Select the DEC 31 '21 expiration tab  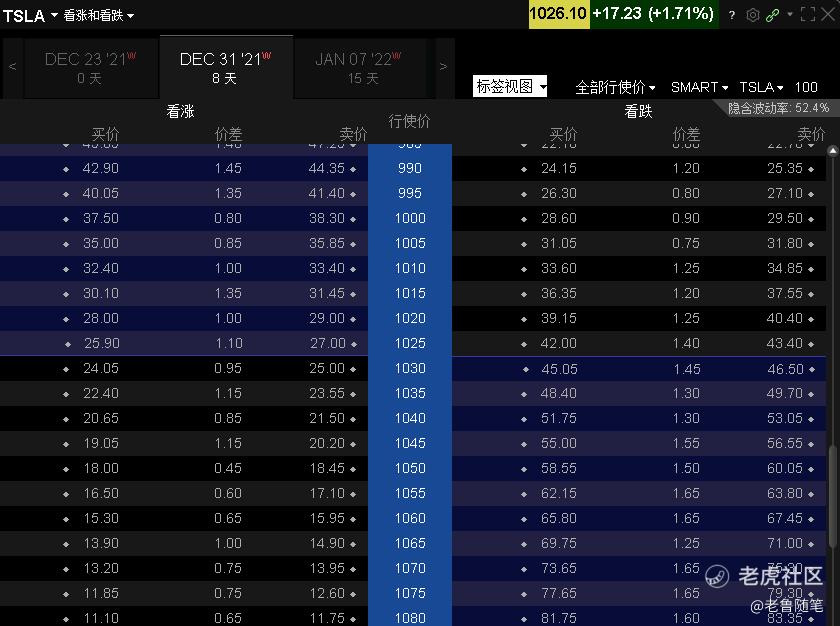(x=226, y=67)
